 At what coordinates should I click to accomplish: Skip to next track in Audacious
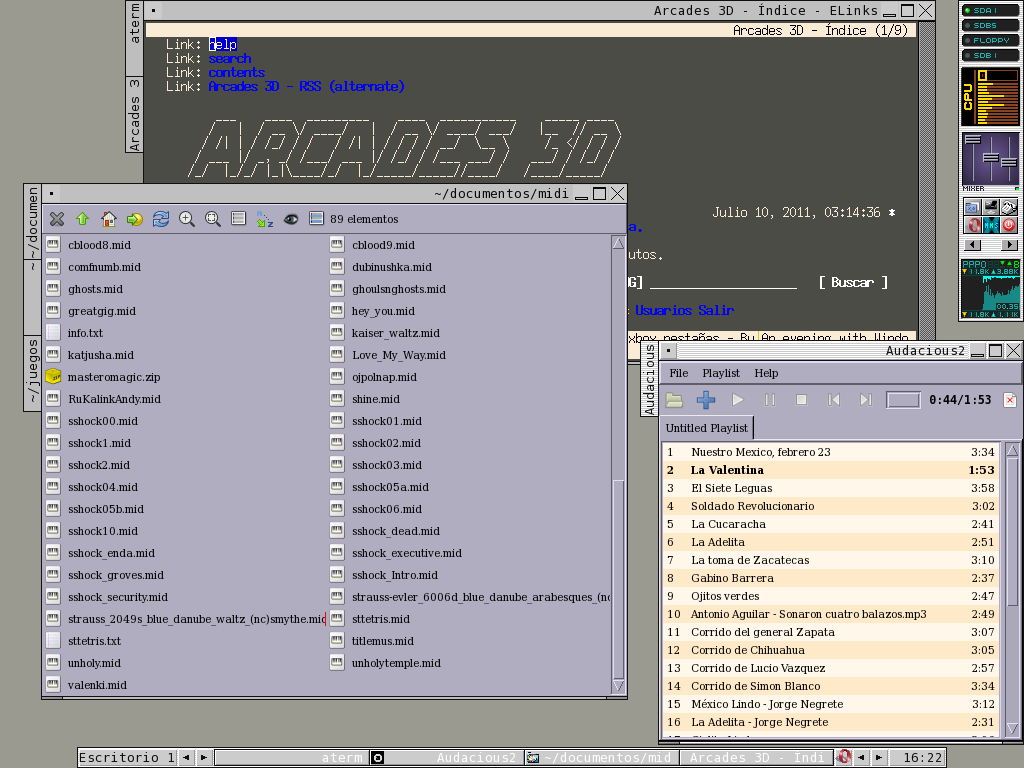coord(865,400)
